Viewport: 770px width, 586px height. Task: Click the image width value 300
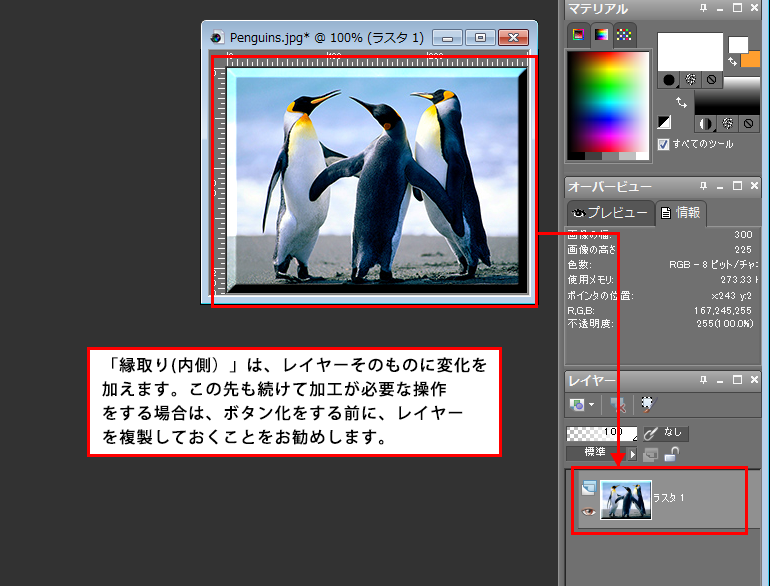(743, 235)
